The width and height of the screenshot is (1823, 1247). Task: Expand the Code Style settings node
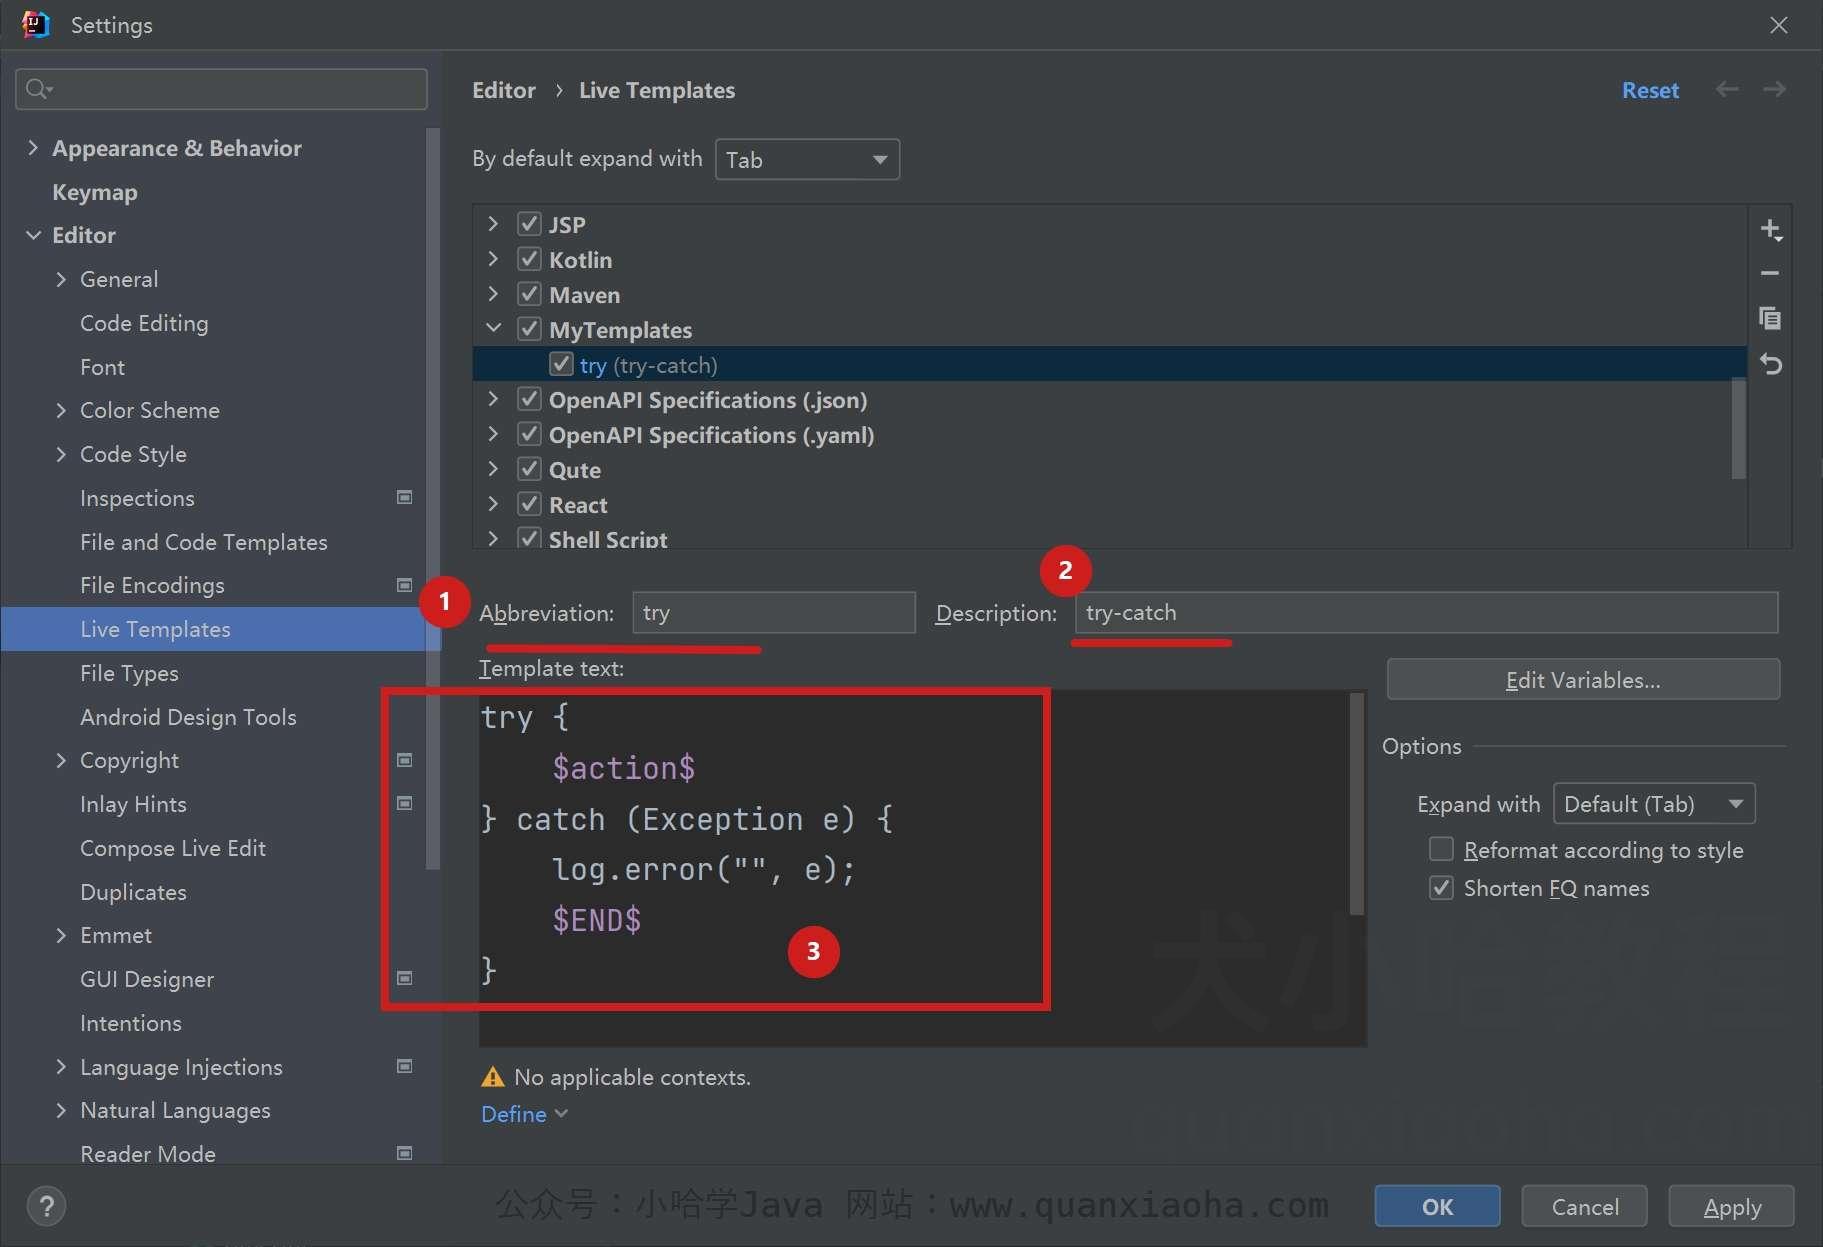tap(61, 454)
